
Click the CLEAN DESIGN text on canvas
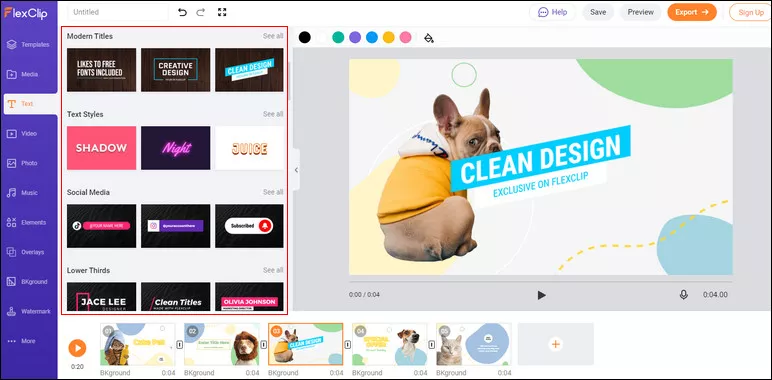pyautogui.click(x=540, y=158)
